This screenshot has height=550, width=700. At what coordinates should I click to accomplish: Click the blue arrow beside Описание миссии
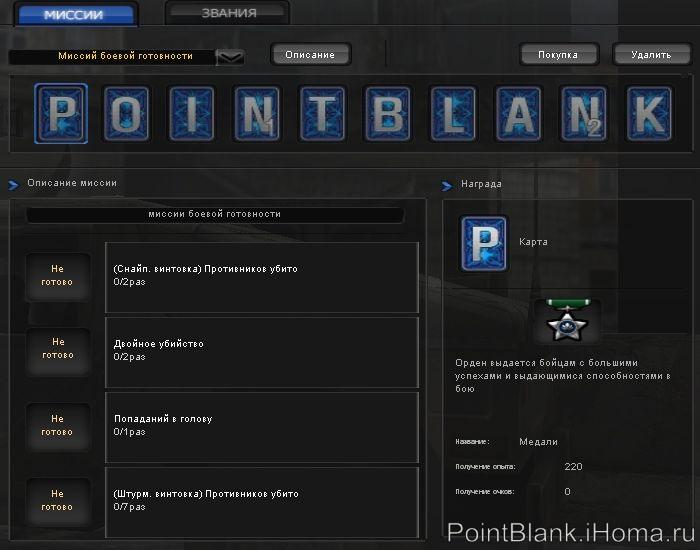(14, 184)
